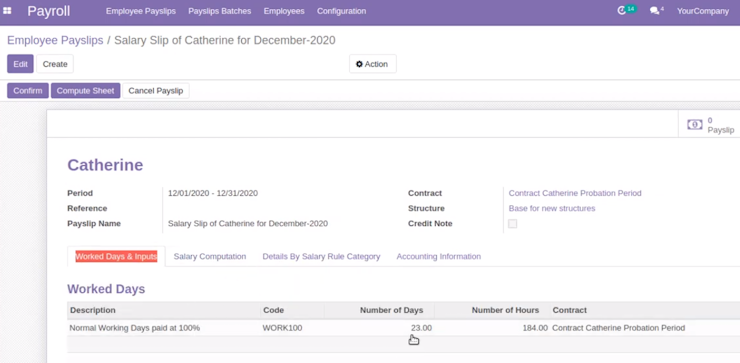The image size is (740, 363).
Task: Switch to Details By Salary Rule Category tab
Action: 321,256
